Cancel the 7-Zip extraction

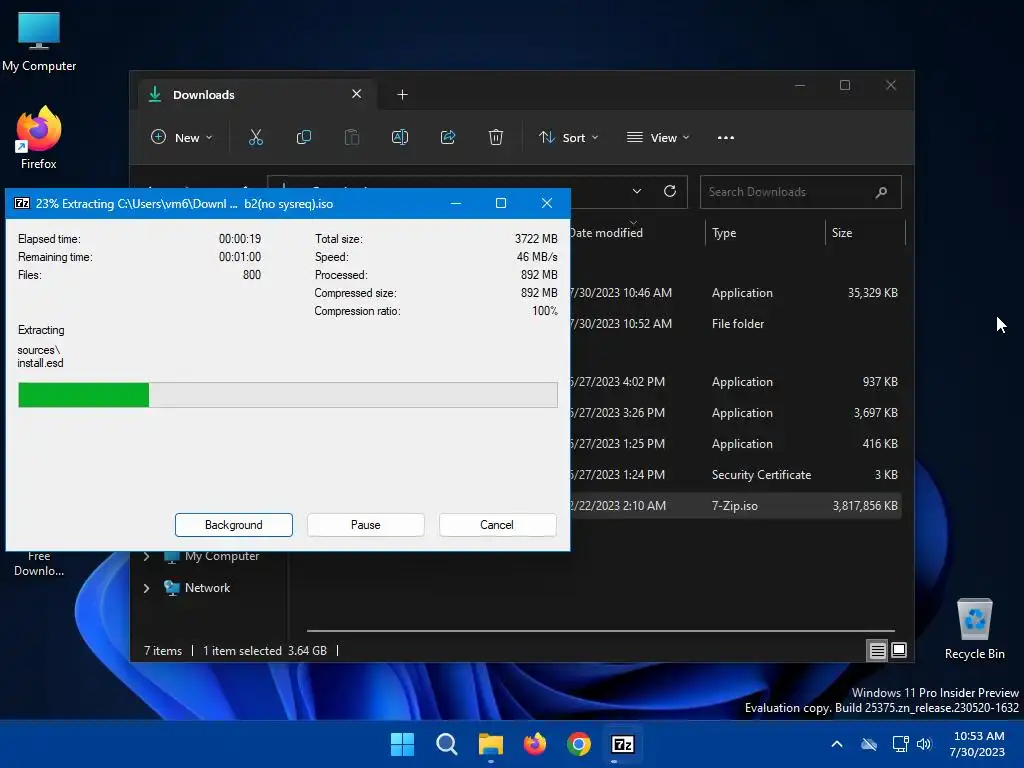497,525
